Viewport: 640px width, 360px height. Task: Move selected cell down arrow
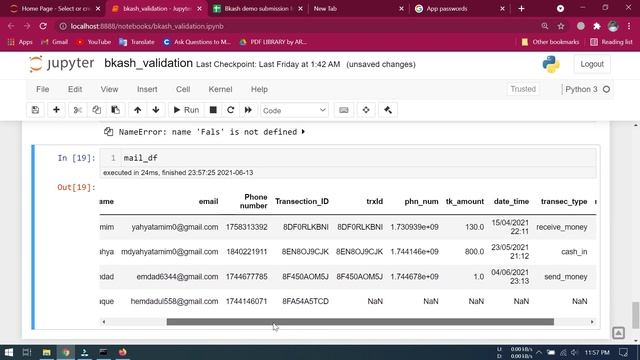(156, 110)
